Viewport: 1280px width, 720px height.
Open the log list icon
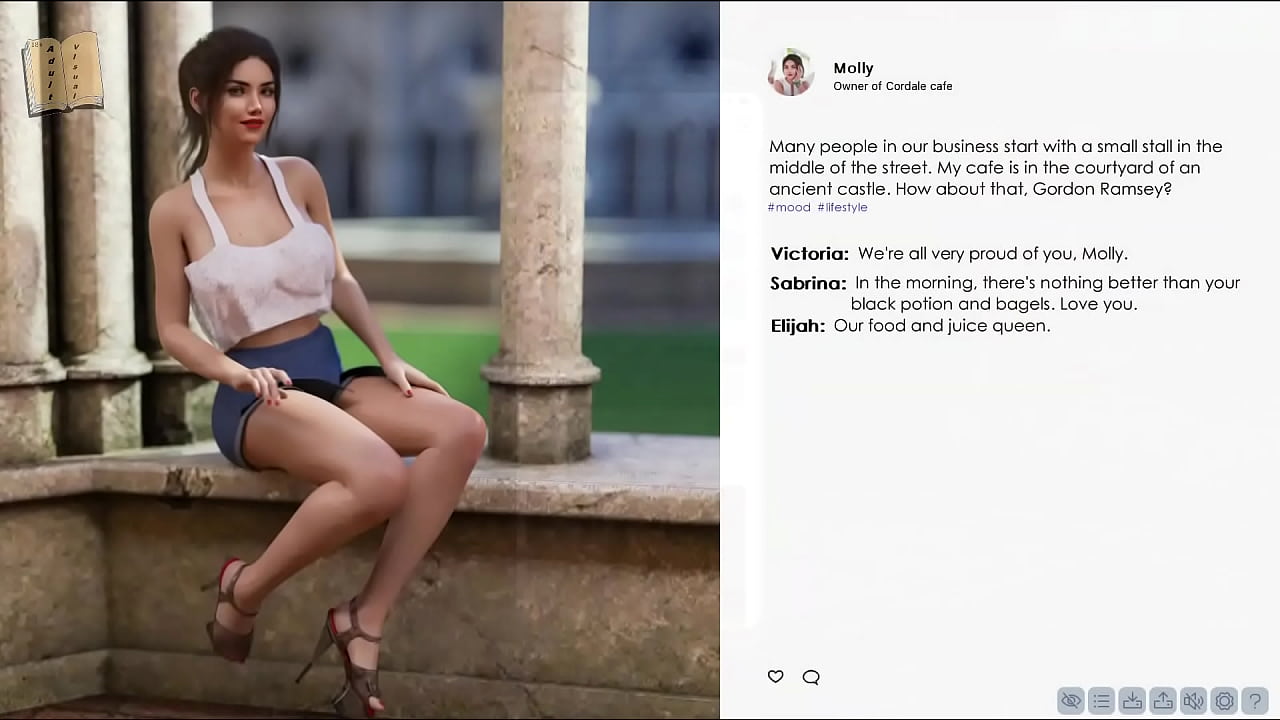[1102, 701]
